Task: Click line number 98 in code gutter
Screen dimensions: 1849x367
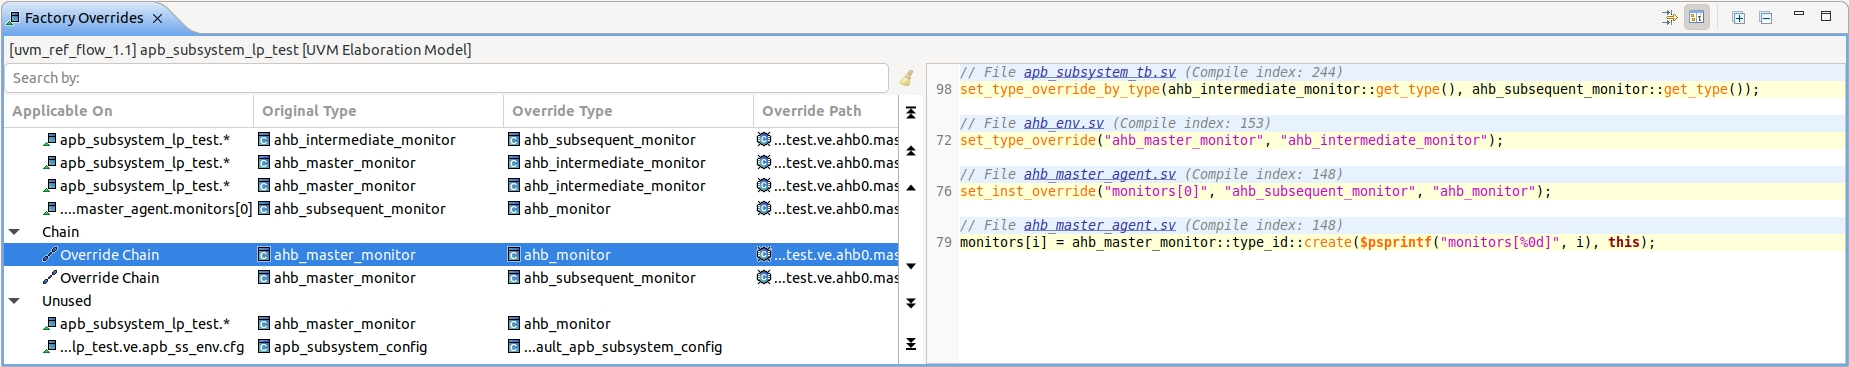Action: click(x=944, y=89)
